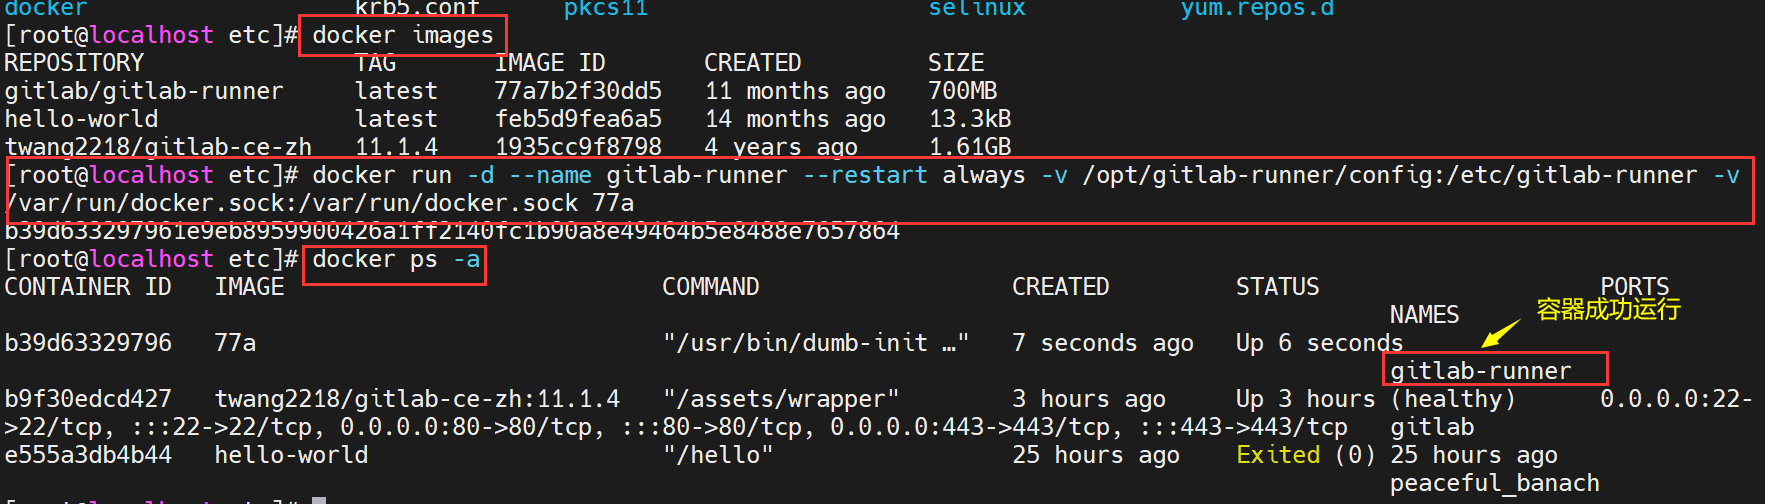Screen dimensions: 1765x504
Task: Click size value 1.61GB
Action: coord(969,147)
